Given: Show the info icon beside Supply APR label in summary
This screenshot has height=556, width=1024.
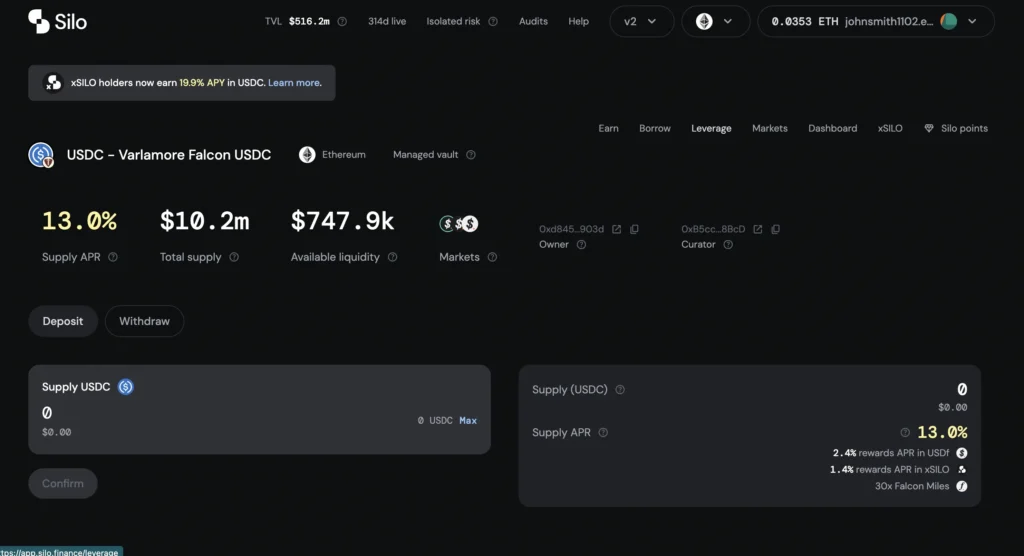Looking at the screenshot, I should (603, 433).
